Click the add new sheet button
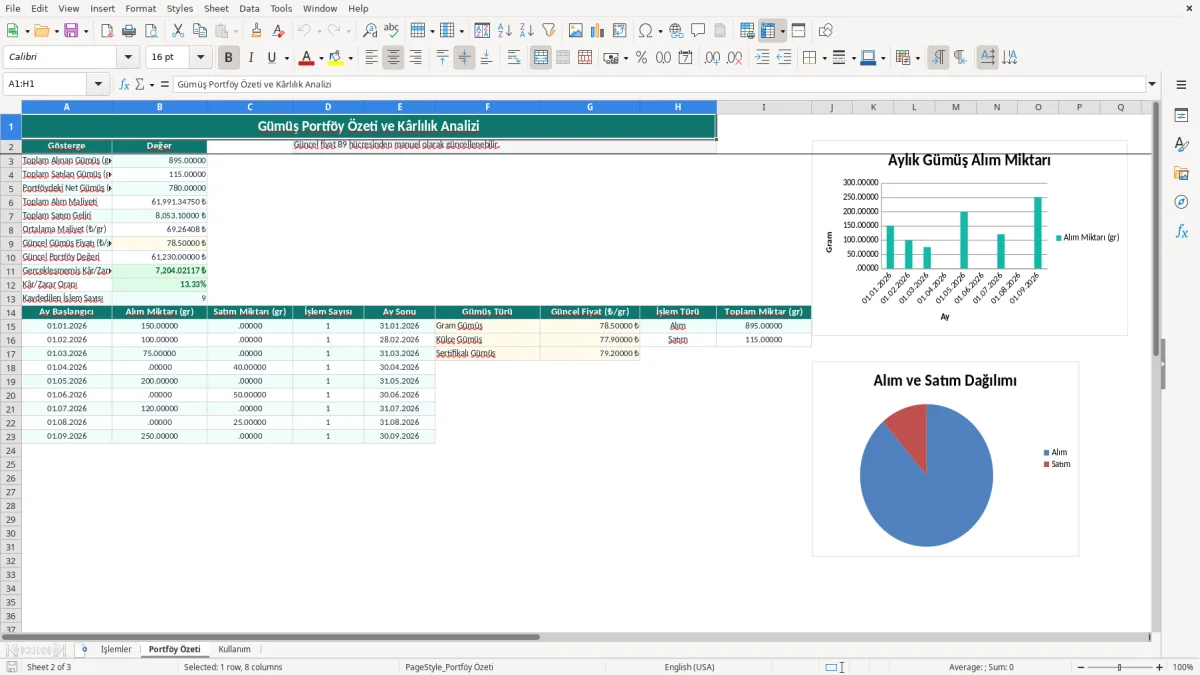1200x675 pixels. pyautogui.click(x=84, y=649)
